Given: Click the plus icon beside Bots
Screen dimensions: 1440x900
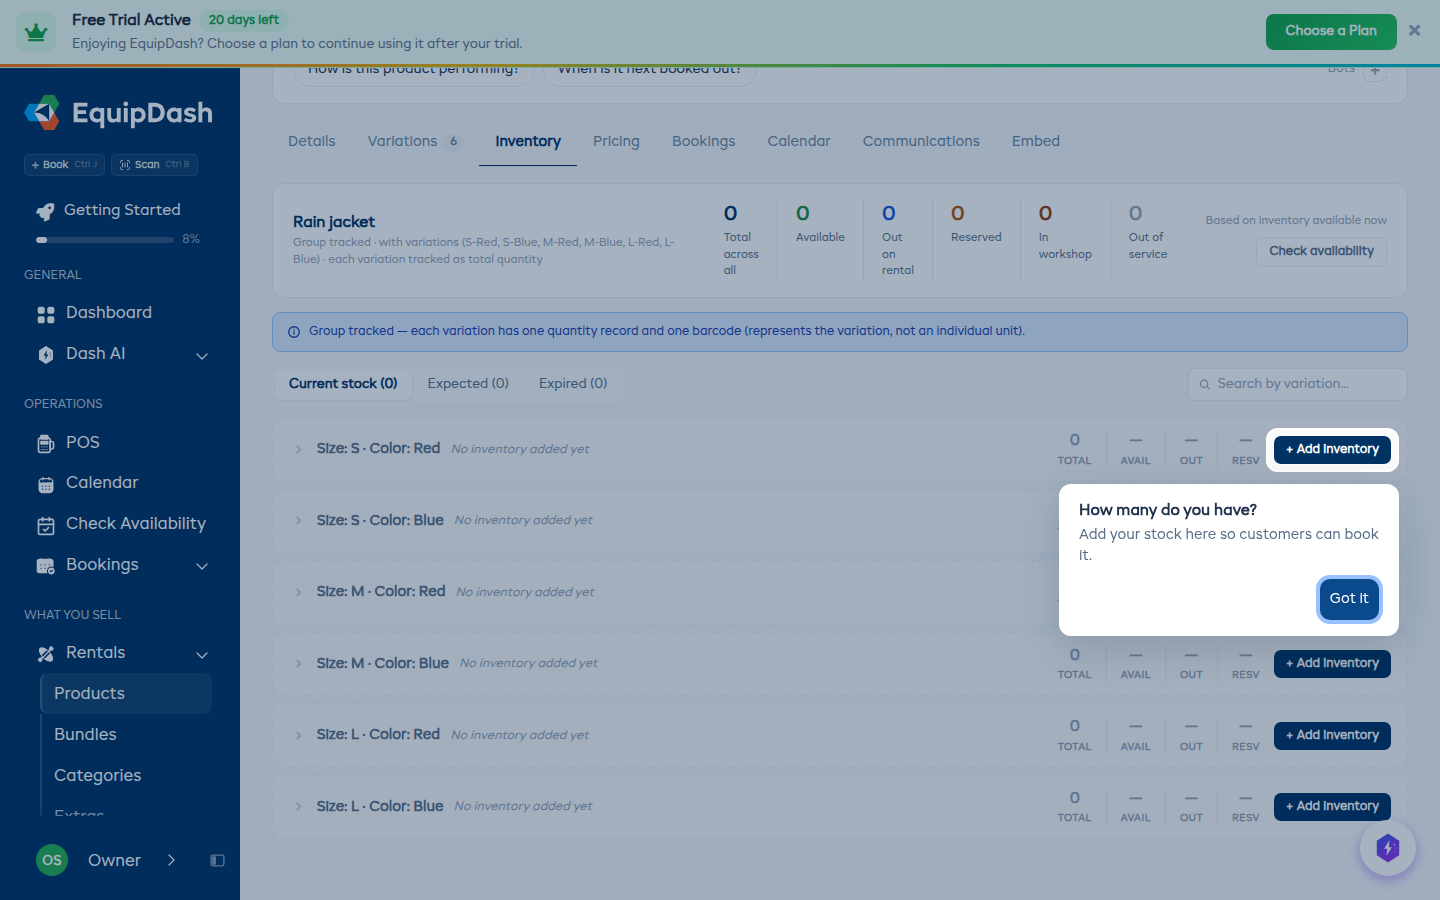Looking at the screenshot, I should pyautogui.click(x=1375, y=71).
